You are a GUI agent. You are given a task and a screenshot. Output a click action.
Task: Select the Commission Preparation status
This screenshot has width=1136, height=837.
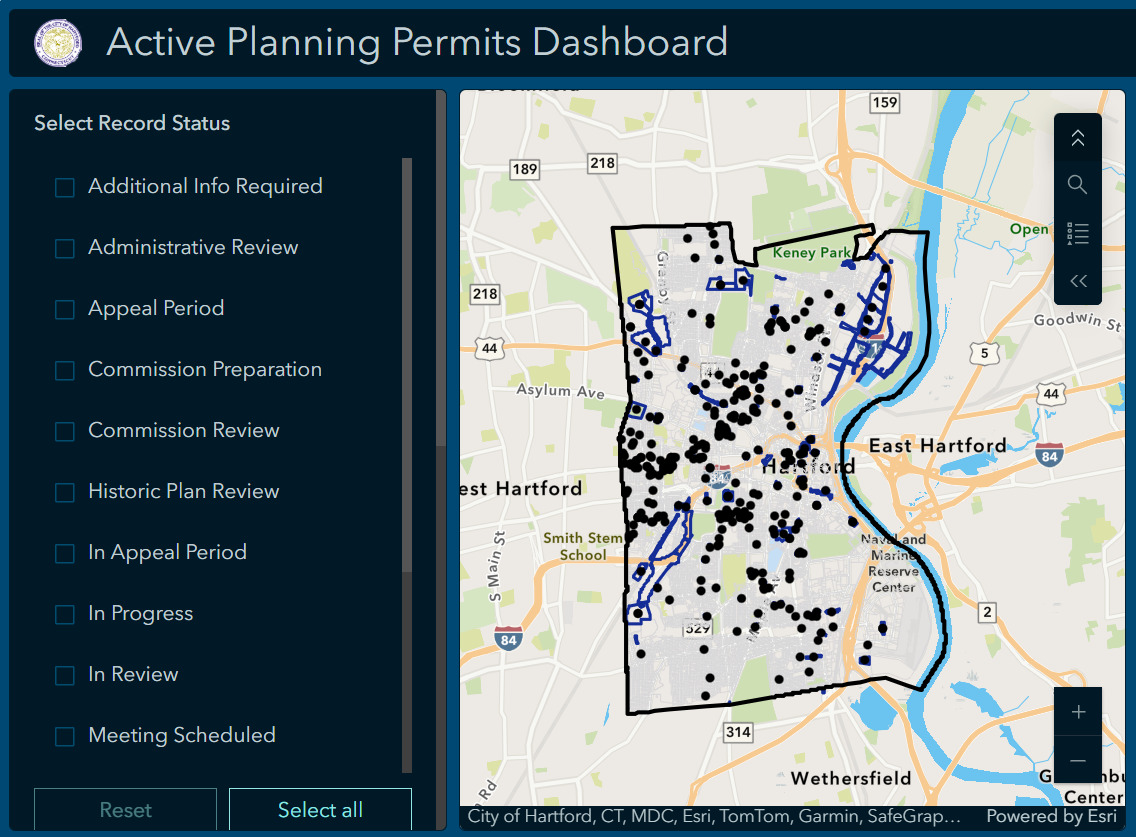click(64, 369)
